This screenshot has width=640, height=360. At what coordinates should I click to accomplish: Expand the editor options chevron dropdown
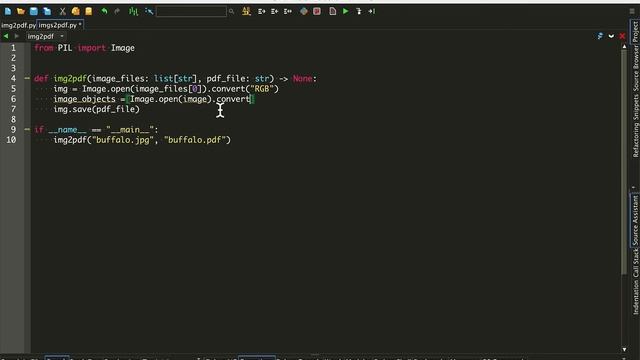pyautogui.click(x=611, y=36)
